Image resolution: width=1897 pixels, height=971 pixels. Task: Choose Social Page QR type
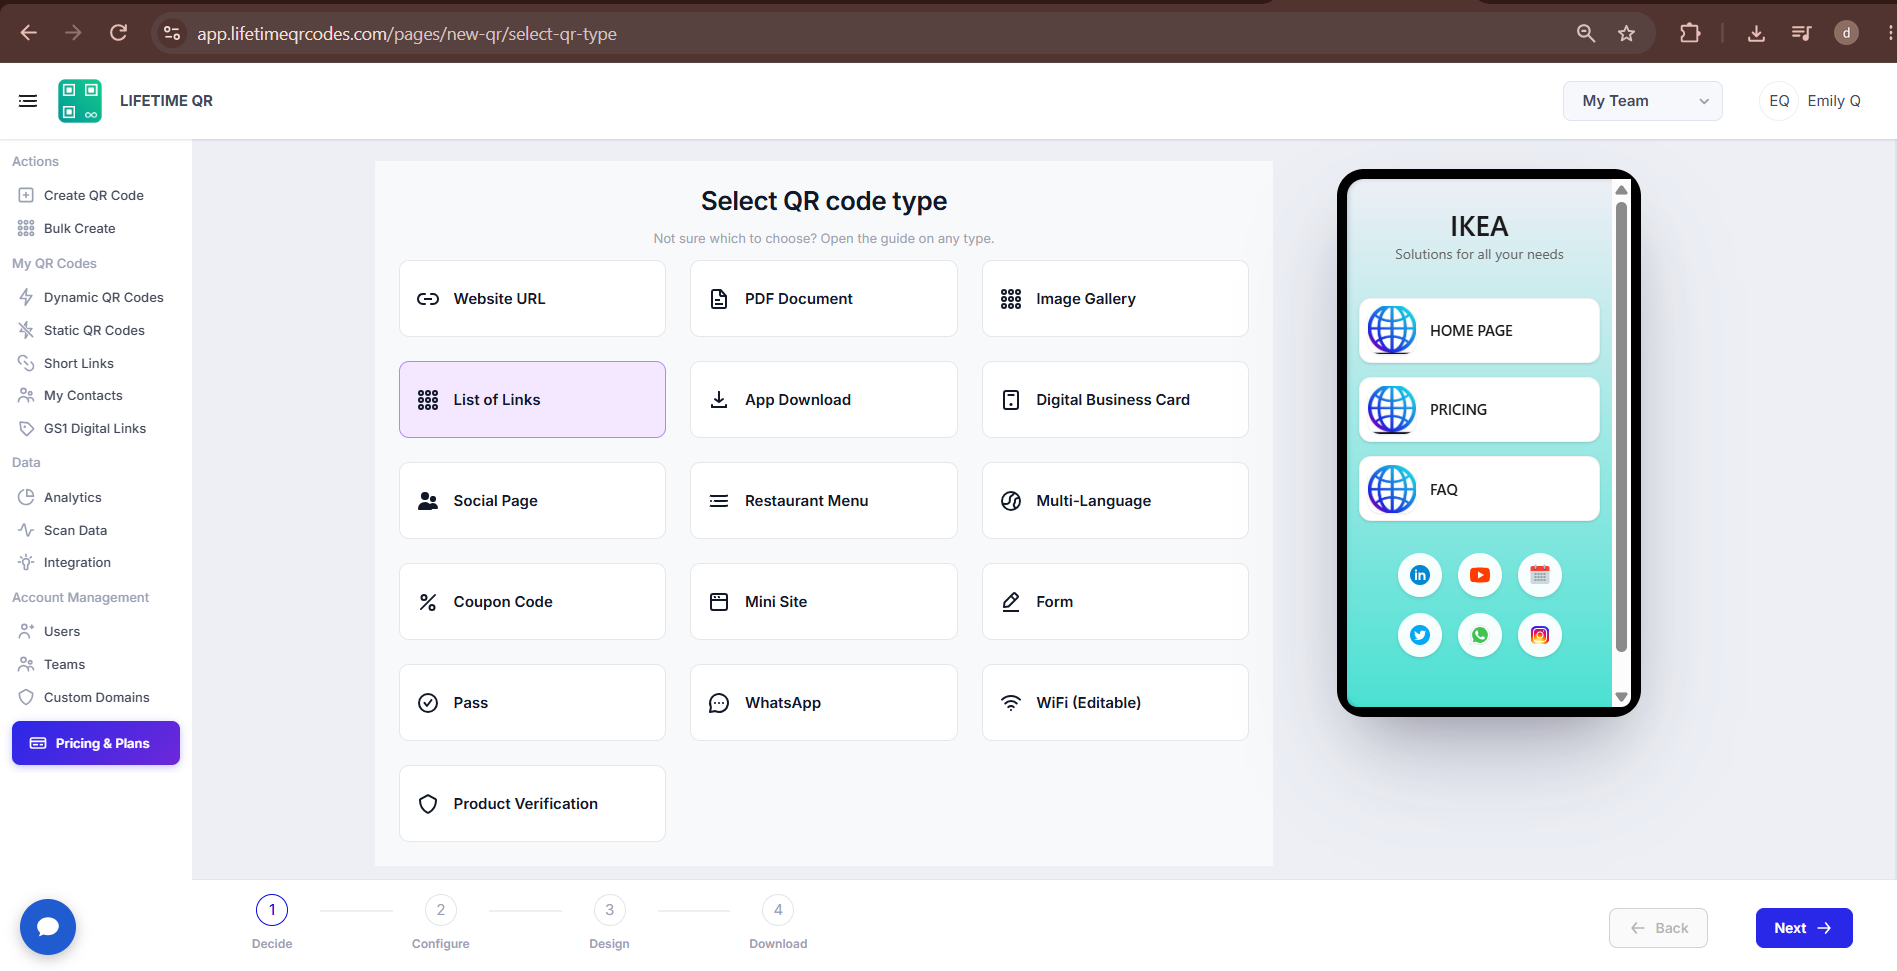point(532,501)
